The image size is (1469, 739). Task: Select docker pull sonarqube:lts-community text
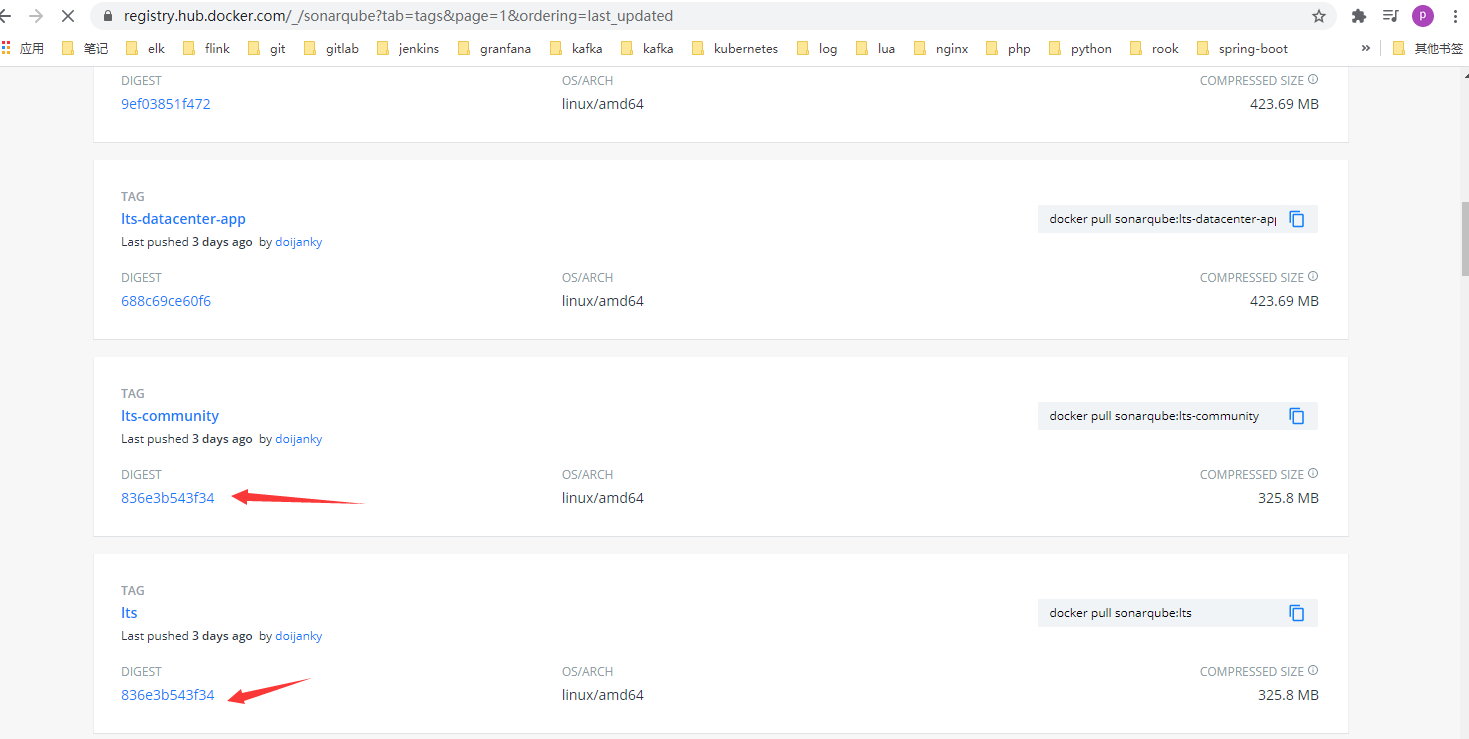1154,416
